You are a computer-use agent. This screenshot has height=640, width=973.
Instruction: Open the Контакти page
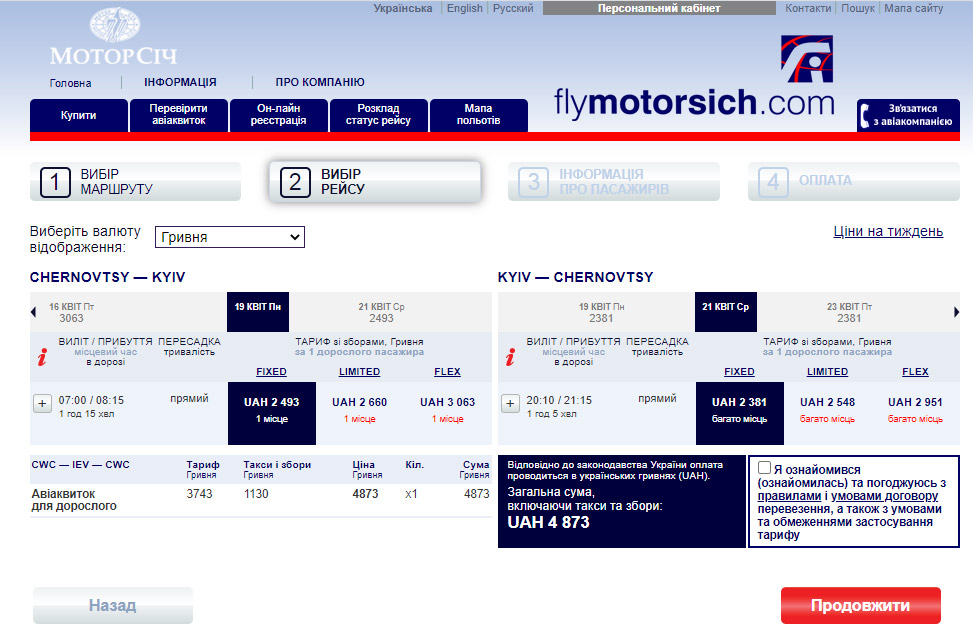[x=808, y=8]
